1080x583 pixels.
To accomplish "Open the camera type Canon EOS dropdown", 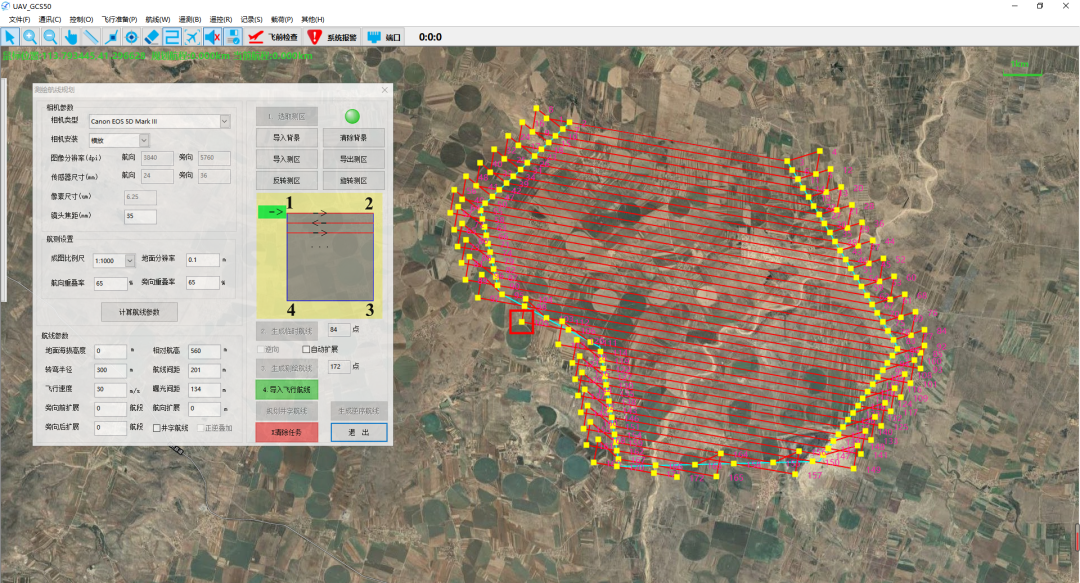I will [224, 121].
